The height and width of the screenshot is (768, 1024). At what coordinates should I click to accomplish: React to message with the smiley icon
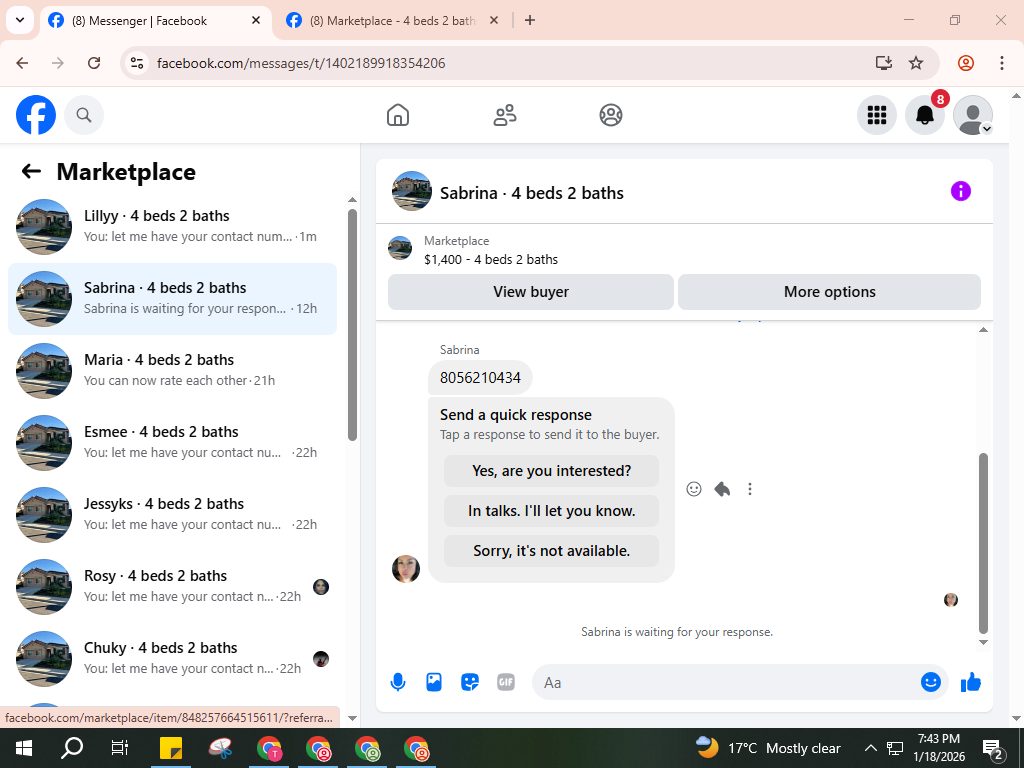694,489
